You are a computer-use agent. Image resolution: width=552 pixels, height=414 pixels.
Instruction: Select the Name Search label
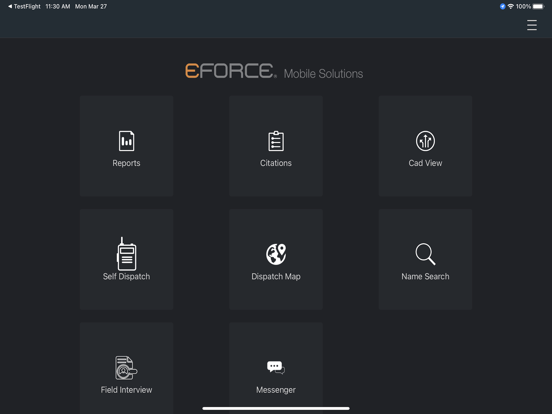click(x=425, y=277)
